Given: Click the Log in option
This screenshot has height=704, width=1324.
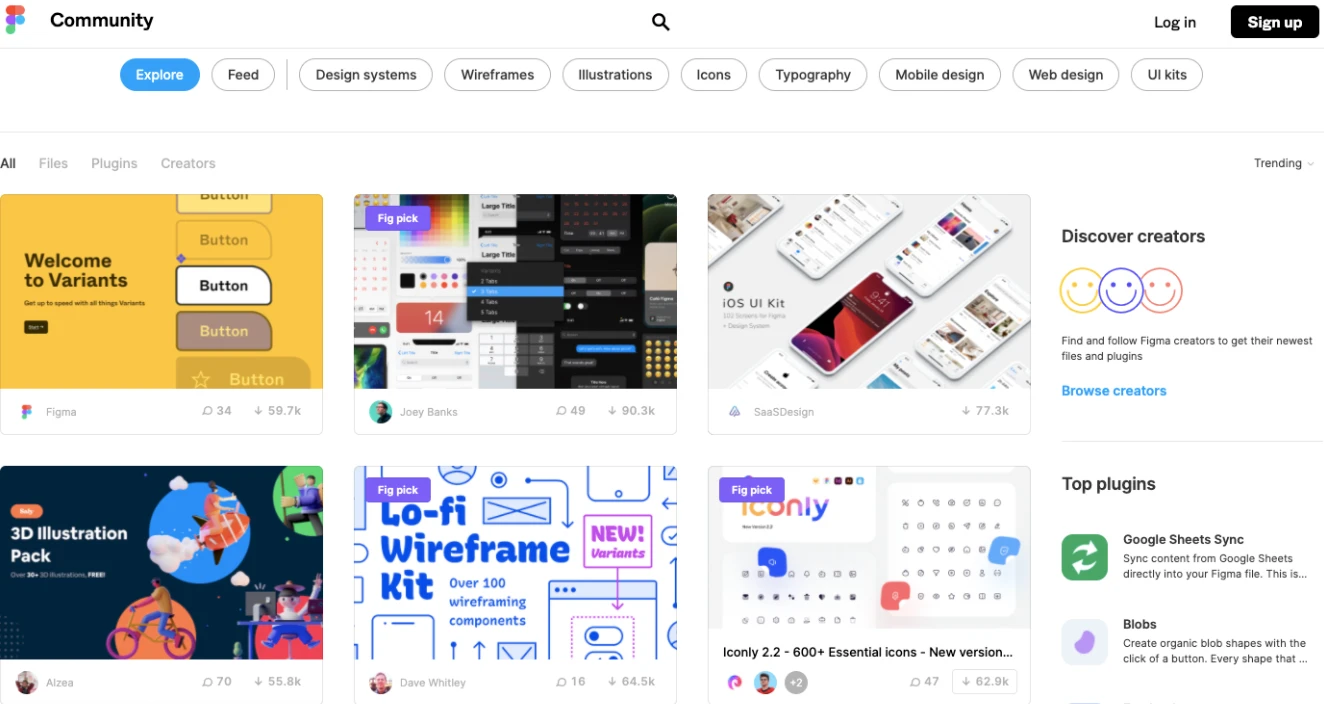Looking at the screenshot, I should [x=1174, y=21].
